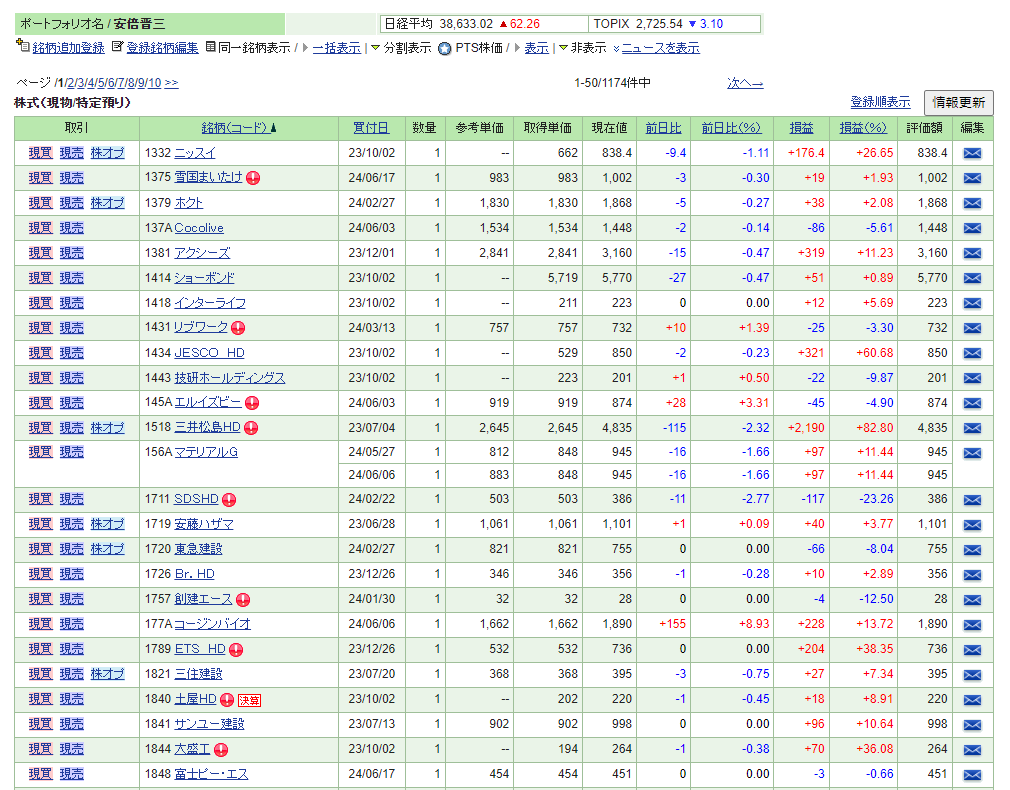Expand the 非表示 dropdown arrow

pos(563,48)
